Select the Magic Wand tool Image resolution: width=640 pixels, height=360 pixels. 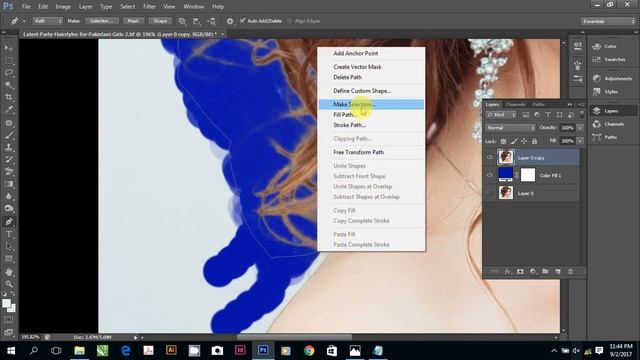pos(9,85)
